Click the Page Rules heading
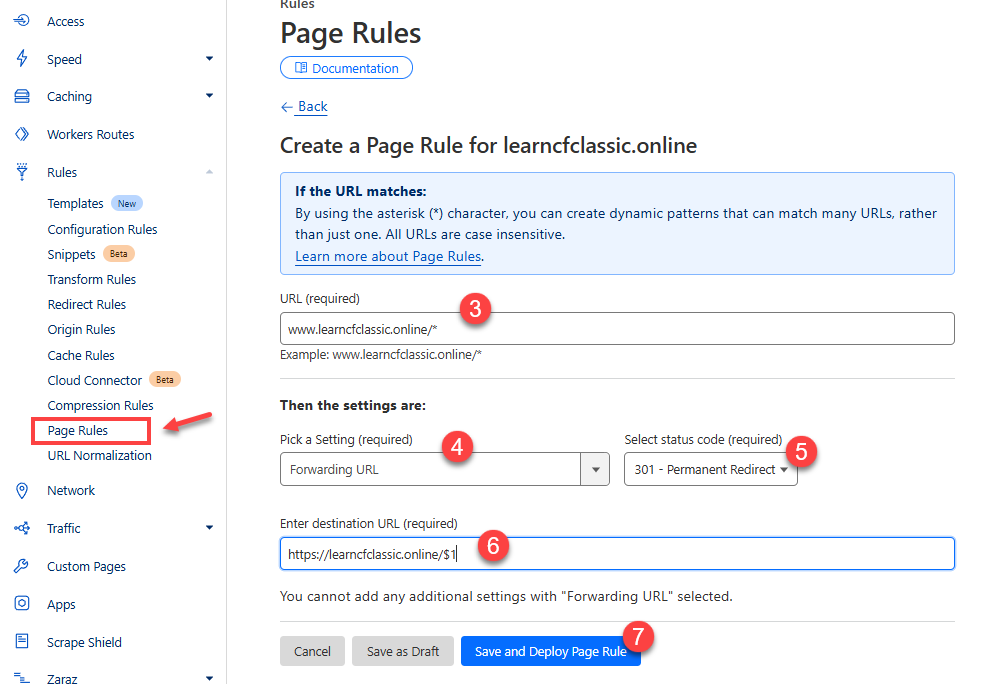Screen dimensions: 989x684 [351, 33]
